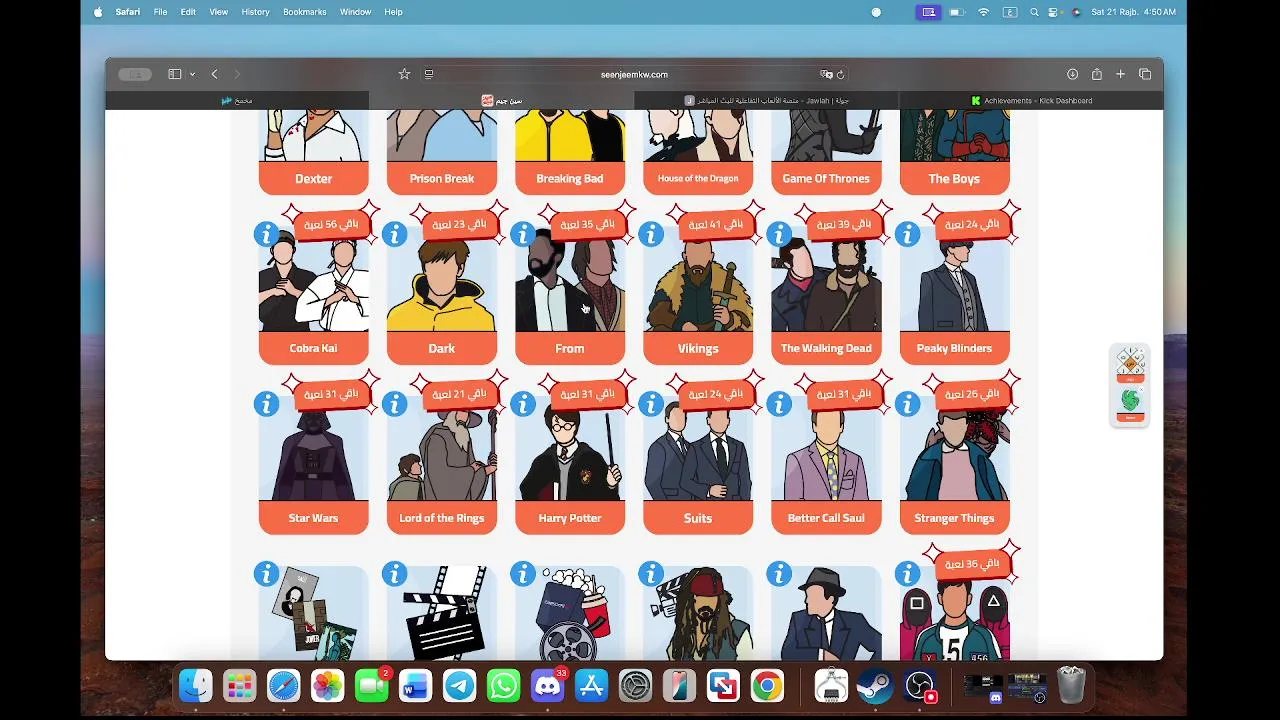Select the Dexter category button
Image resolution: width=1280 pixels, height=720 pixels.
click(x=313, y=178)
